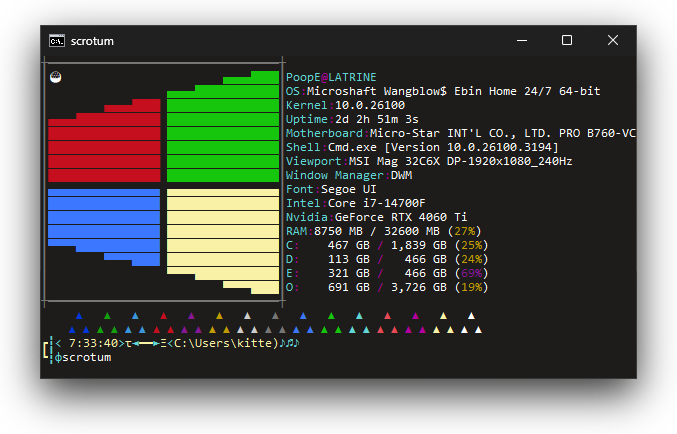Click the "D:" drive label
This screenshot has width=677, height=434.
tap(292, 259)
